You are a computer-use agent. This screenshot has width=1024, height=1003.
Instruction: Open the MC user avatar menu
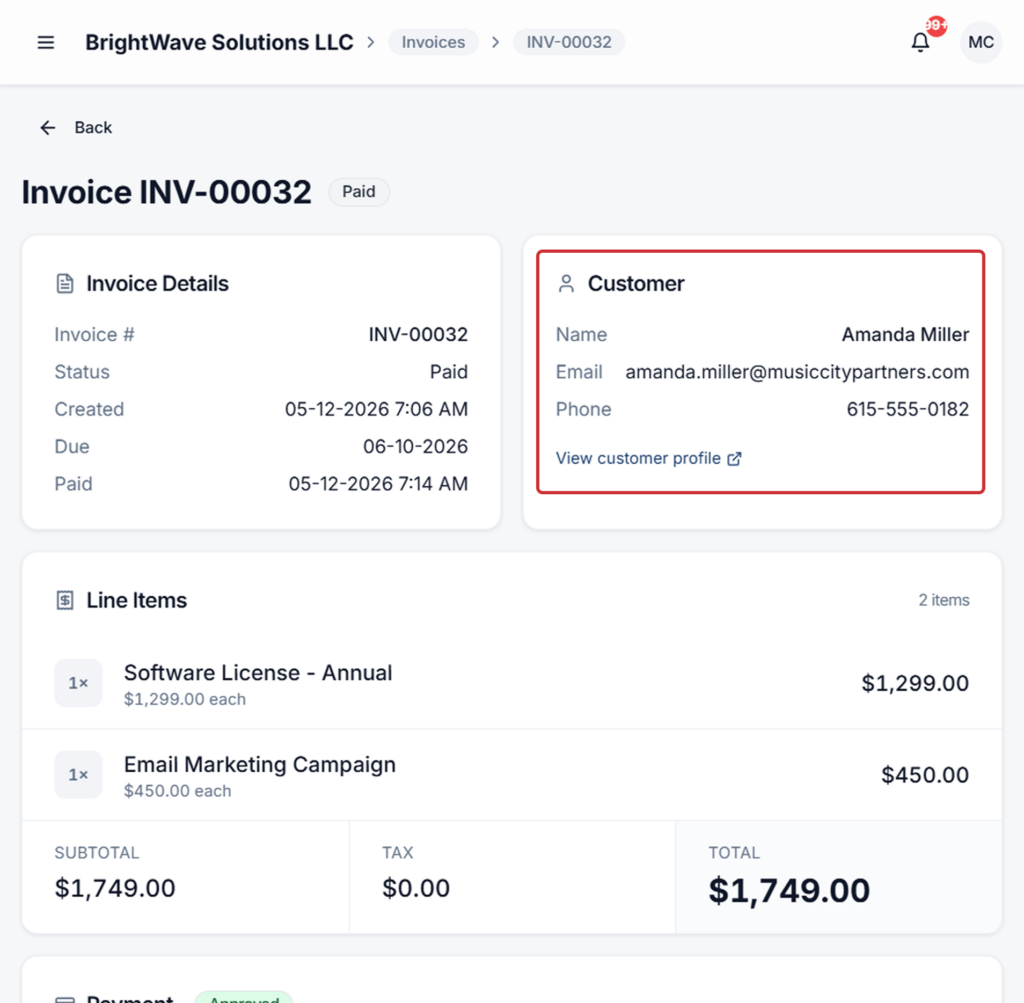[x=980, y=42]
